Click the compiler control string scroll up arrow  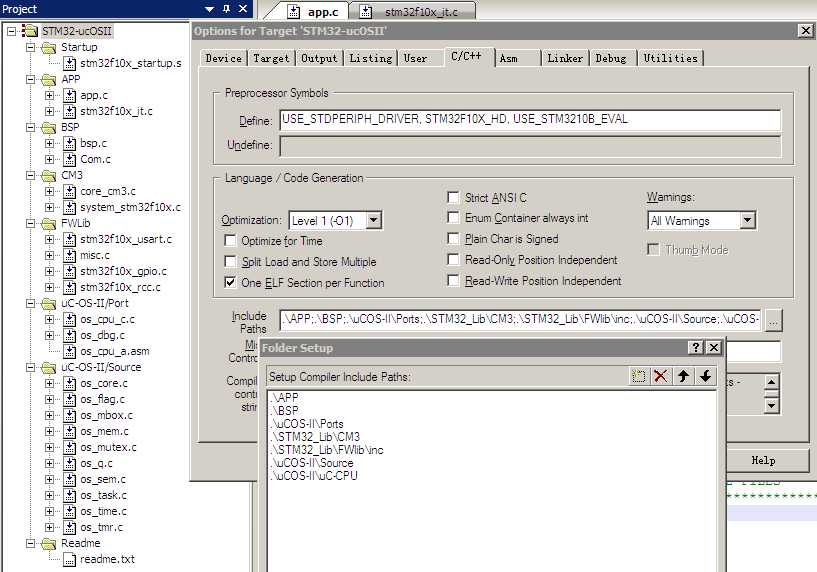771,382
